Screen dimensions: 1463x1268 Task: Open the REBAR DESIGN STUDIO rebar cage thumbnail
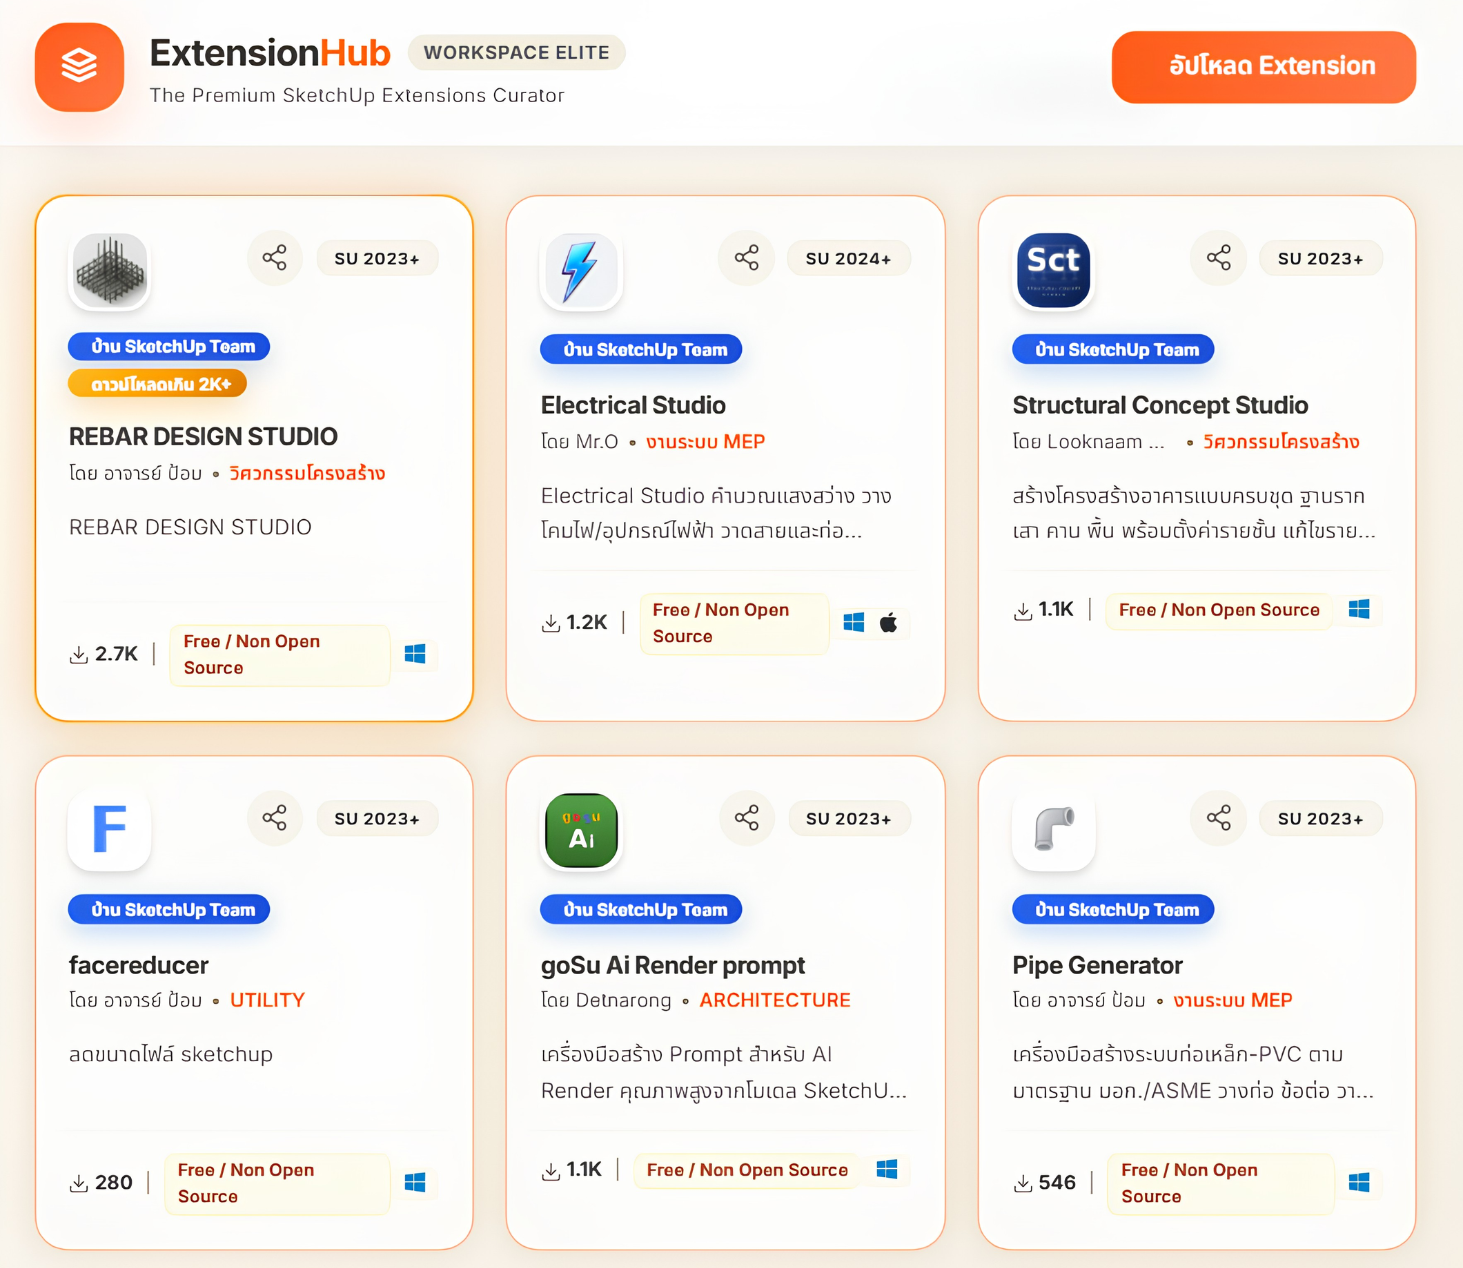(x=109, y=269)
